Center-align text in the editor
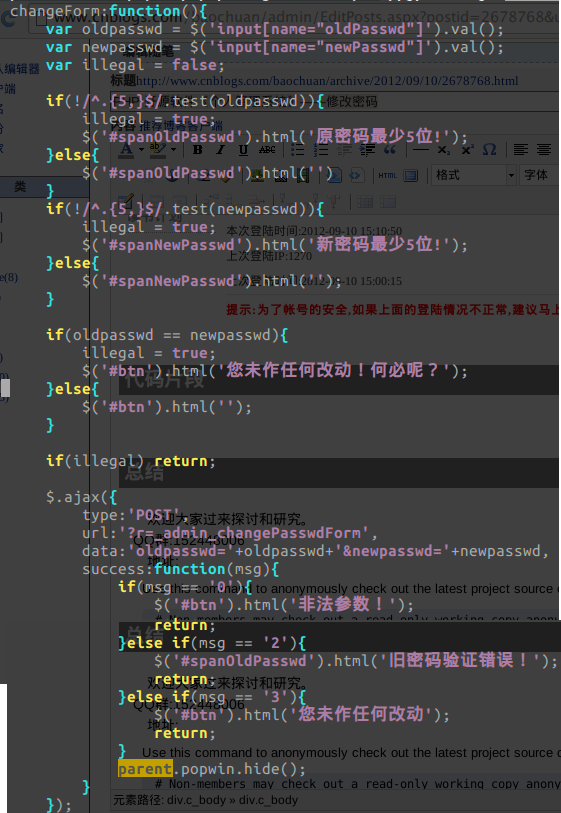 [x=544, y=150]
